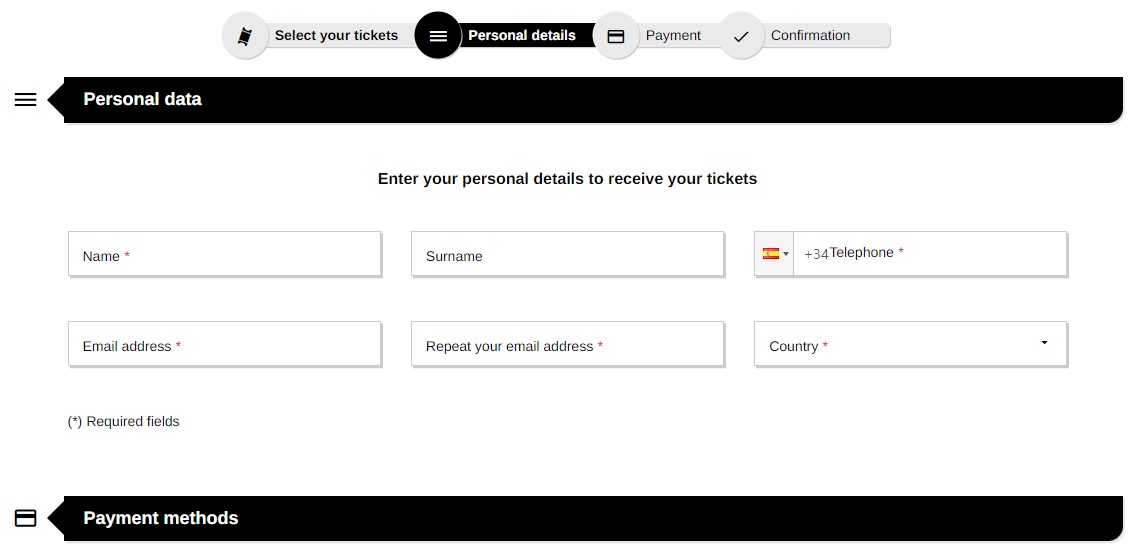Focus the Name input field
The width and height of the screenshot is (1138, 549).
click(224, 254)
